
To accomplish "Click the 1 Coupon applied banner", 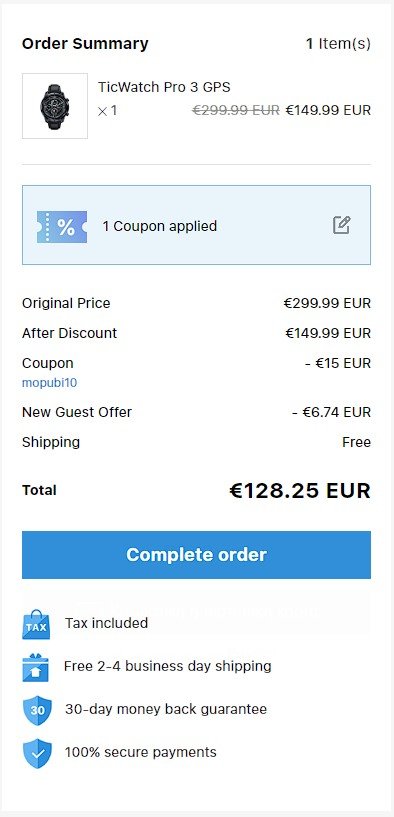I will click(x=196, y=225).
